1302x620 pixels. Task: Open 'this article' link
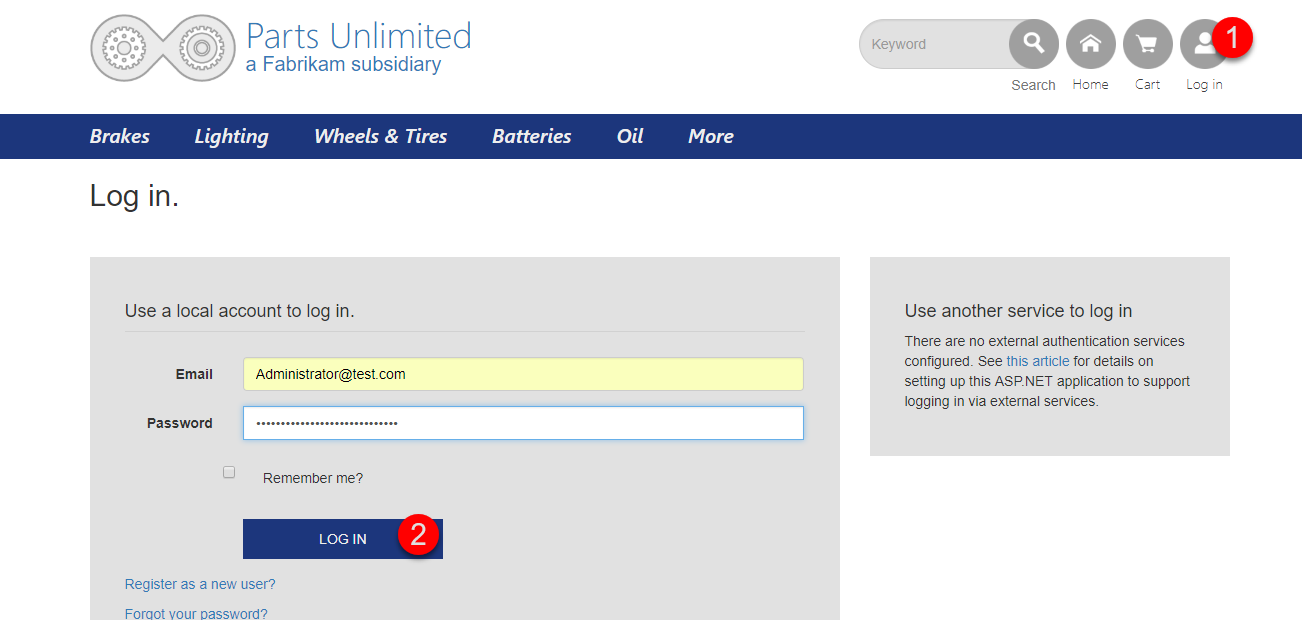(x=1038, y=361)
